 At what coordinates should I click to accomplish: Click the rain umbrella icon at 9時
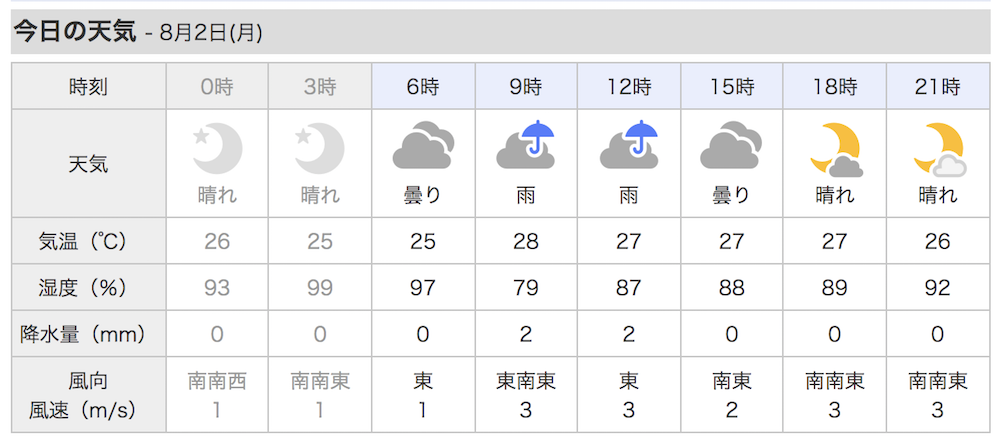point(526,145)
